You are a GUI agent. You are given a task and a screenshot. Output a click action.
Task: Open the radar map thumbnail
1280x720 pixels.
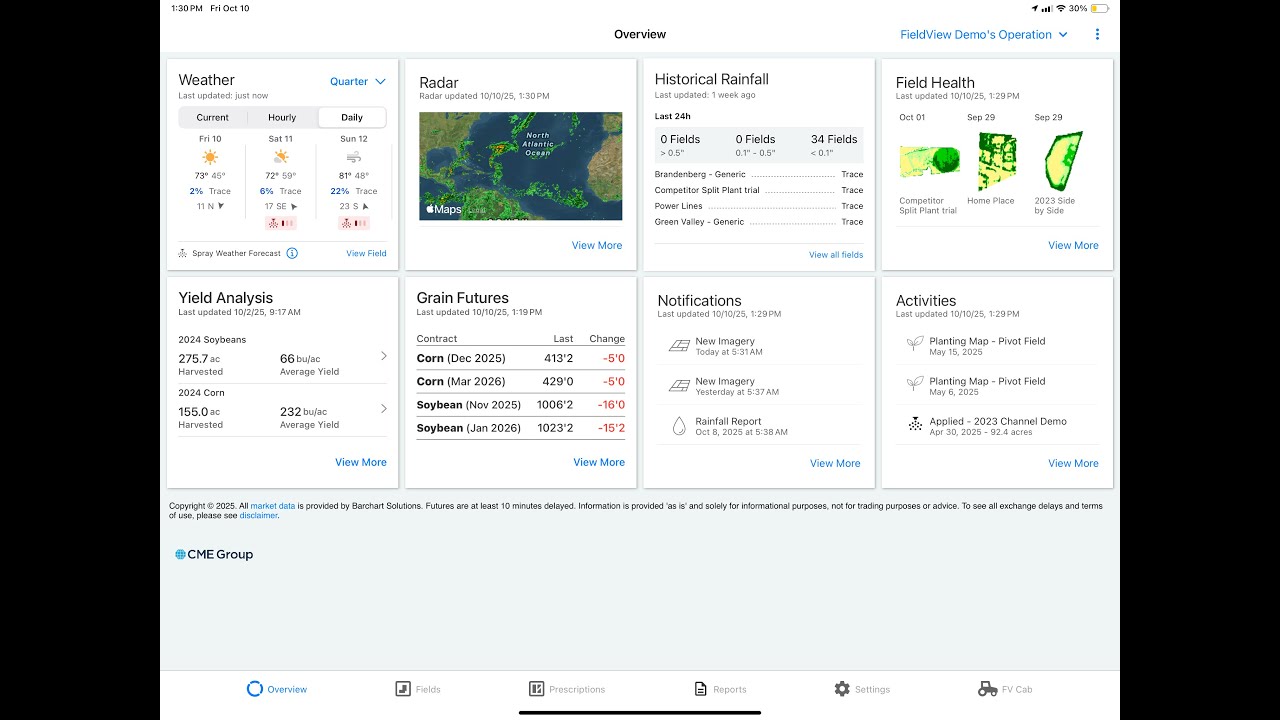[x=521, y=166]
